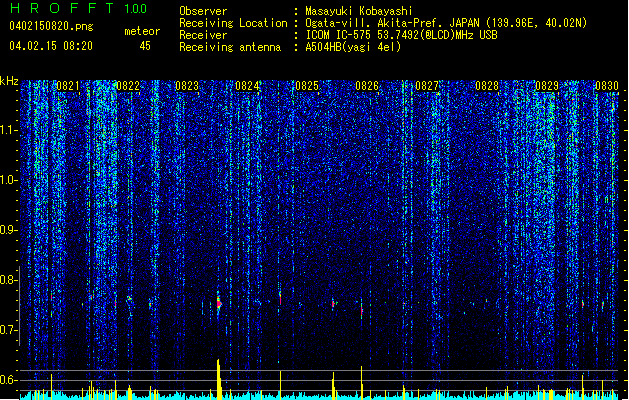Image resolution: width=629 pixels, height=400 pixels.
Task: Click the Ogata-vill. Akita-Pref. JAPAN location value
Action: (x=446, y=23)
